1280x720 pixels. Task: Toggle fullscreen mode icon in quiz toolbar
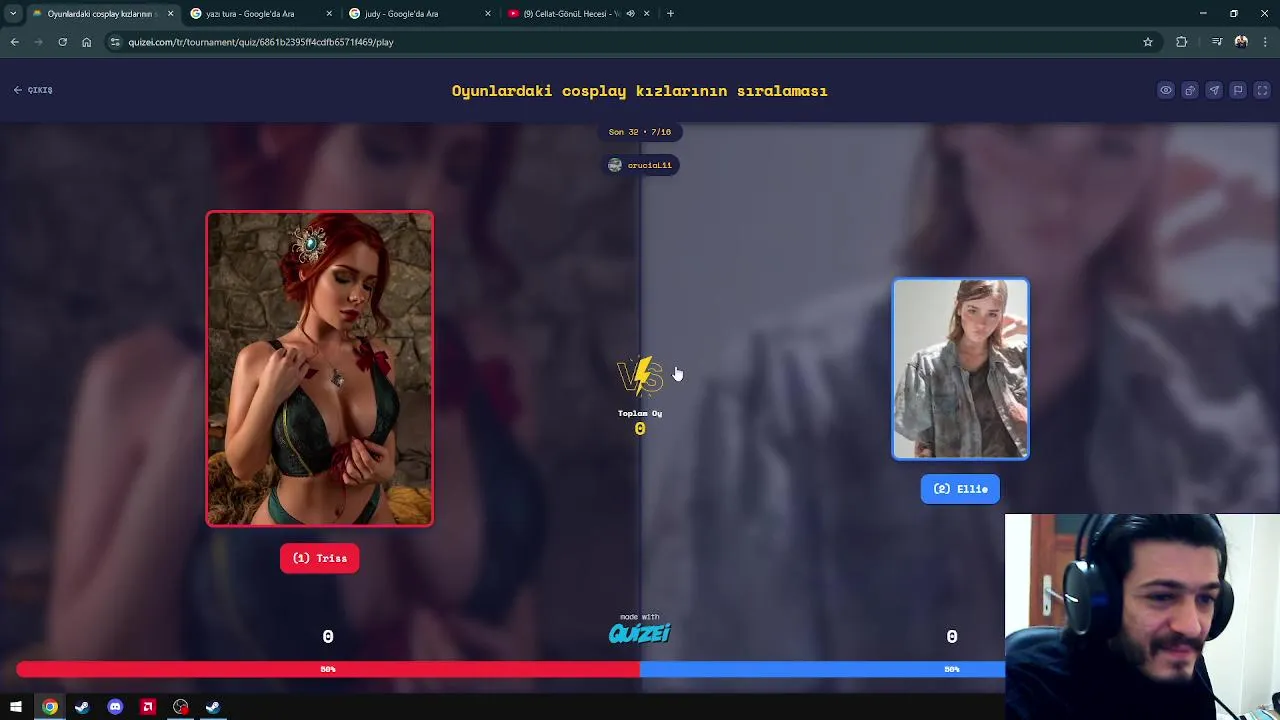point(1262,90)
